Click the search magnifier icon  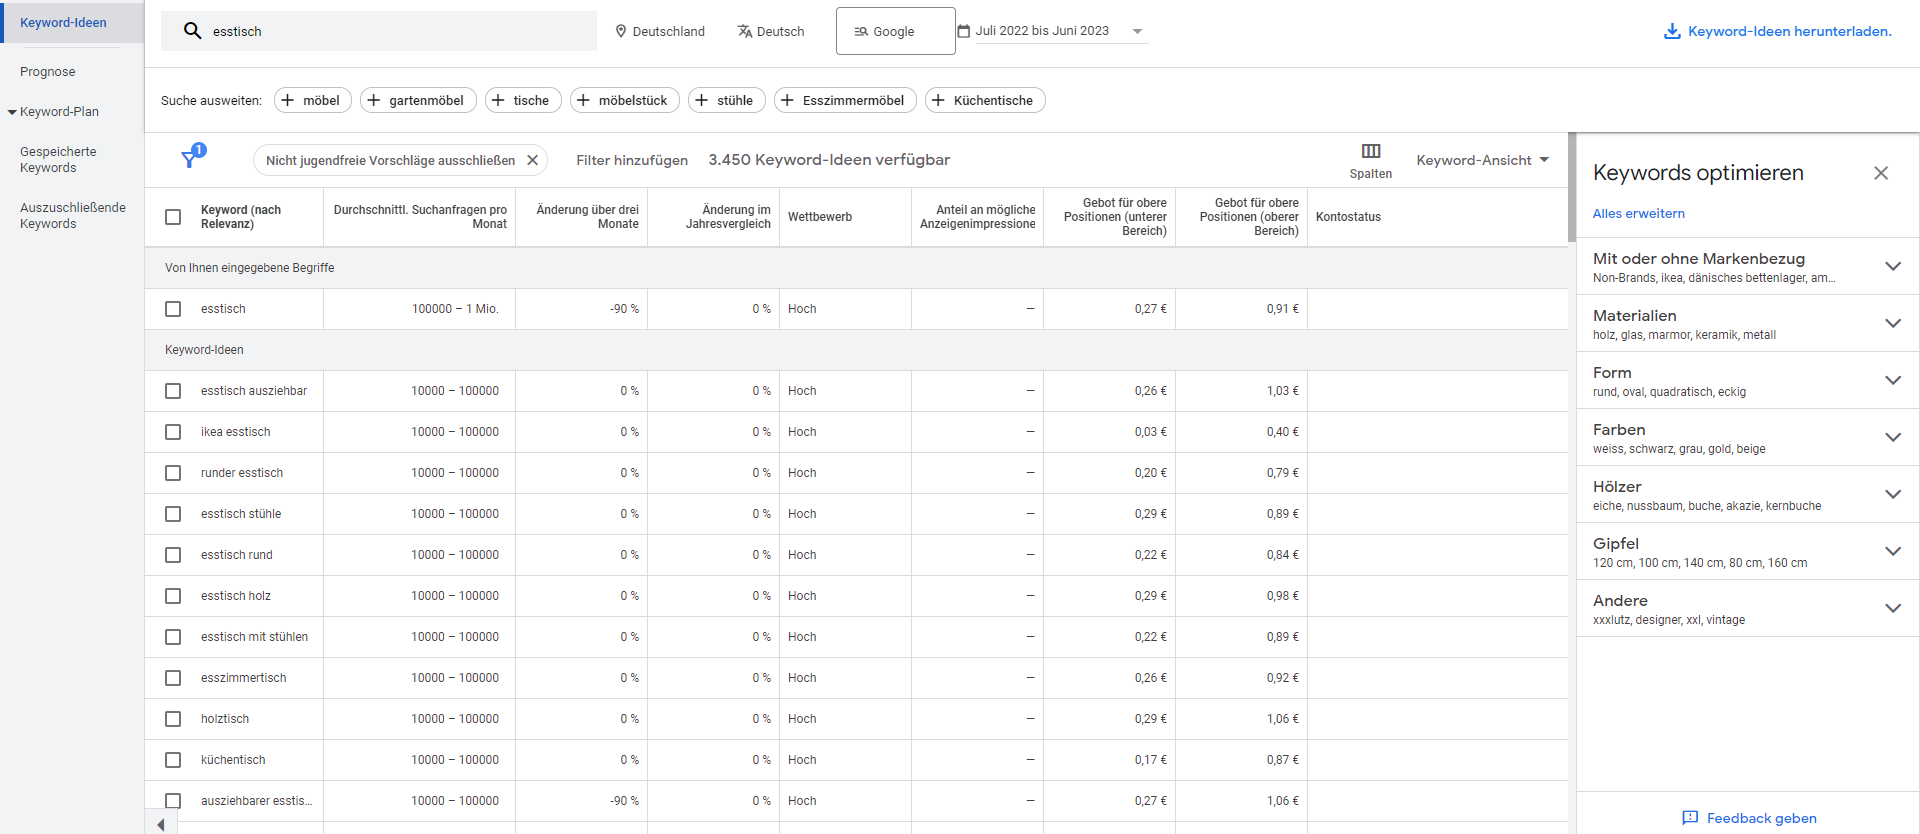coord(193,31)
